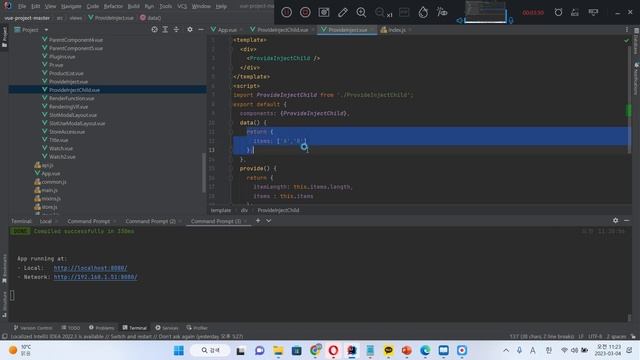Open Project panel settings gear
Viewport: 640px width, 360px height.
point(190,29)
